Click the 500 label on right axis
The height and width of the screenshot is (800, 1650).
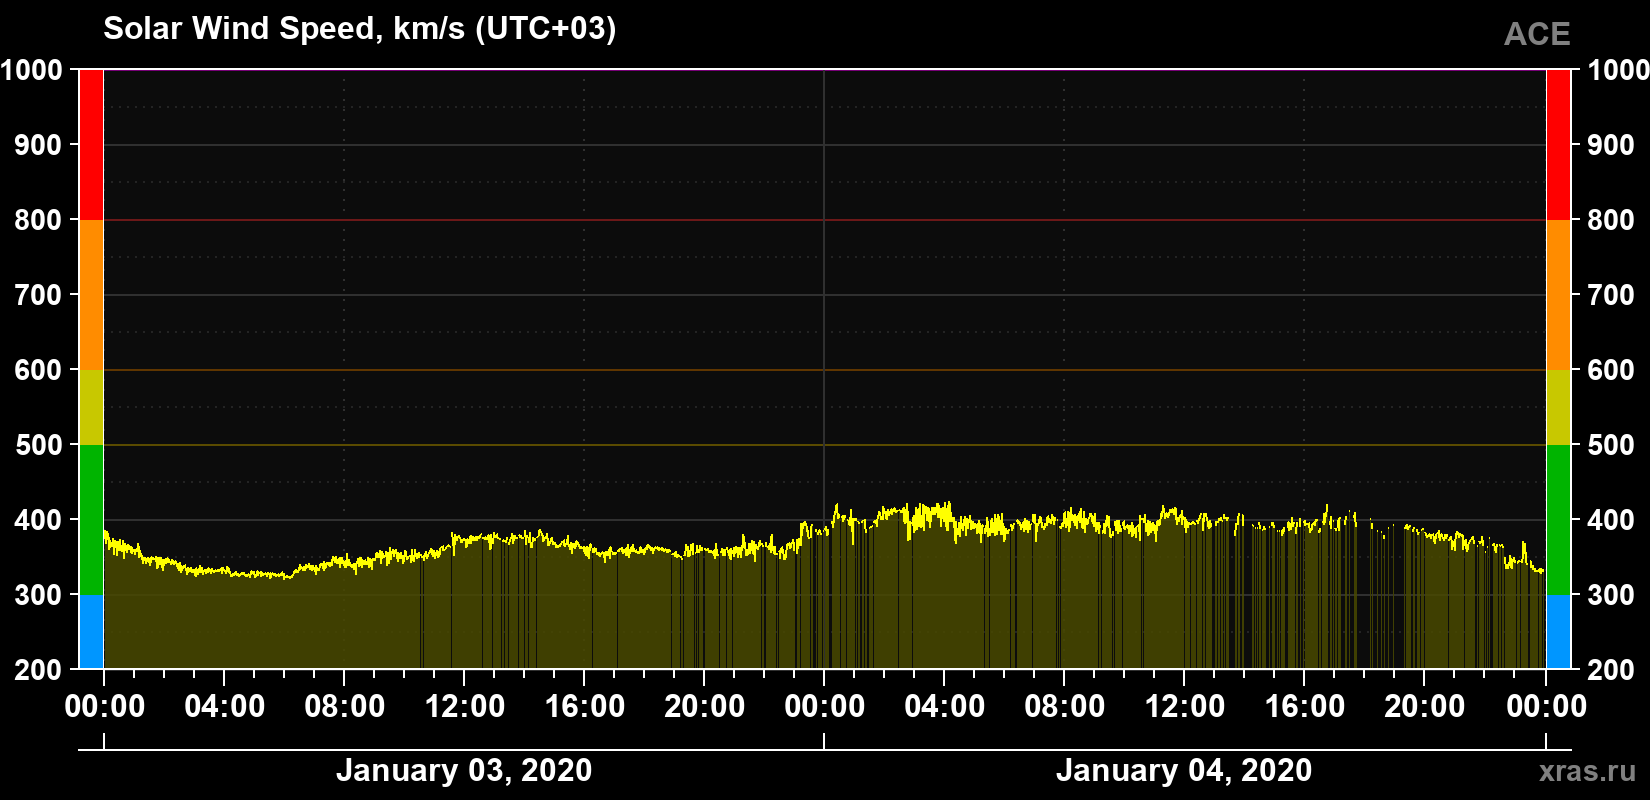(x=1610, y=445)
